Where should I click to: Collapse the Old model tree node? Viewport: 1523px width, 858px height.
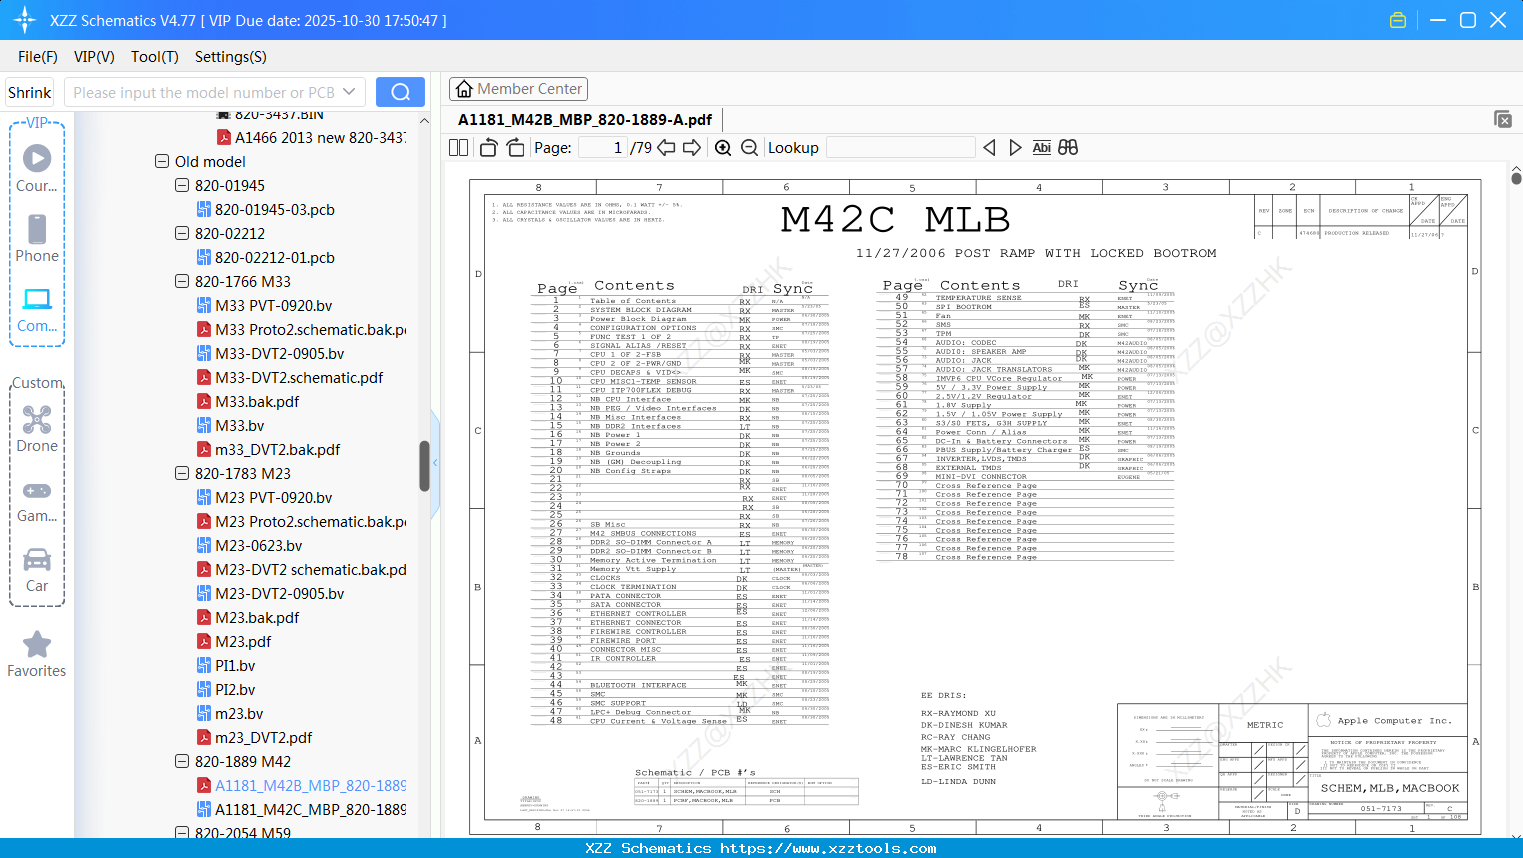(x=162, y=161)
